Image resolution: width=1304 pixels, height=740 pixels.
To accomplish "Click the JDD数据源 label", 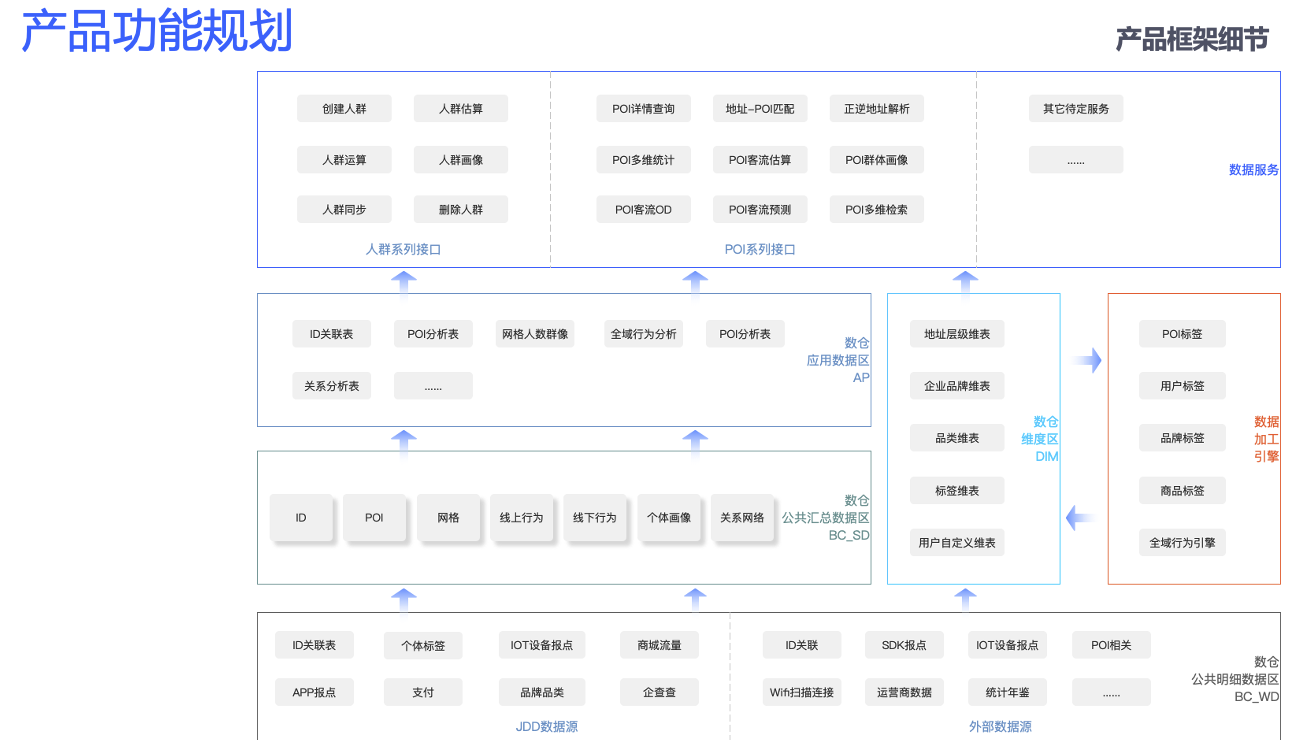I will click(x=547, y=727).
